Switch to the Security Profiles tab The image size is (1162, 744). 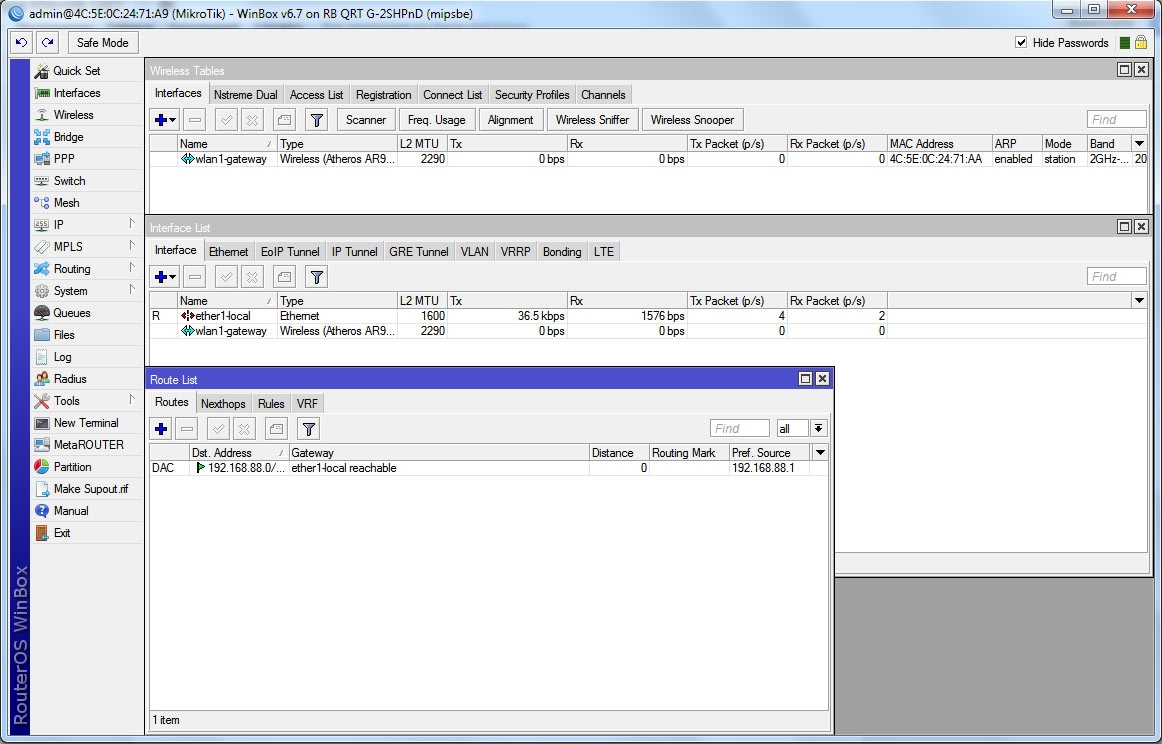[x=531, y=95]
